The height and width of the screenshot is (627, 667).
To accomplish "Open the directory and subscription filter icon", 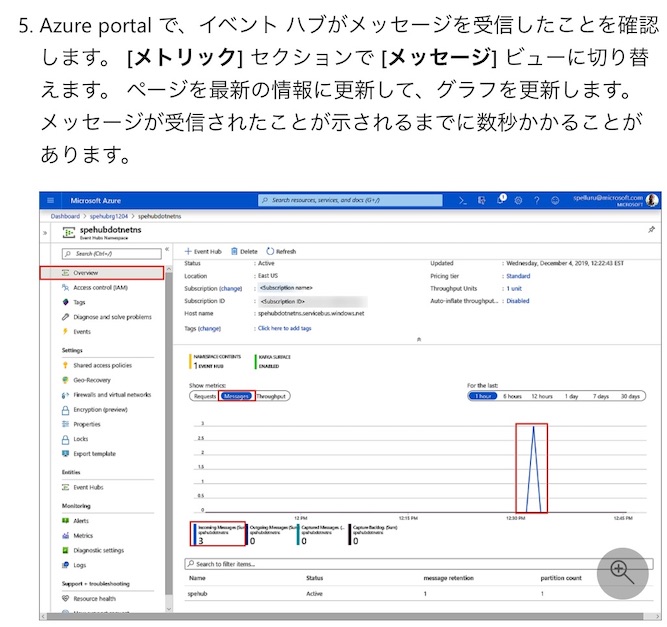I will point(482,200).
